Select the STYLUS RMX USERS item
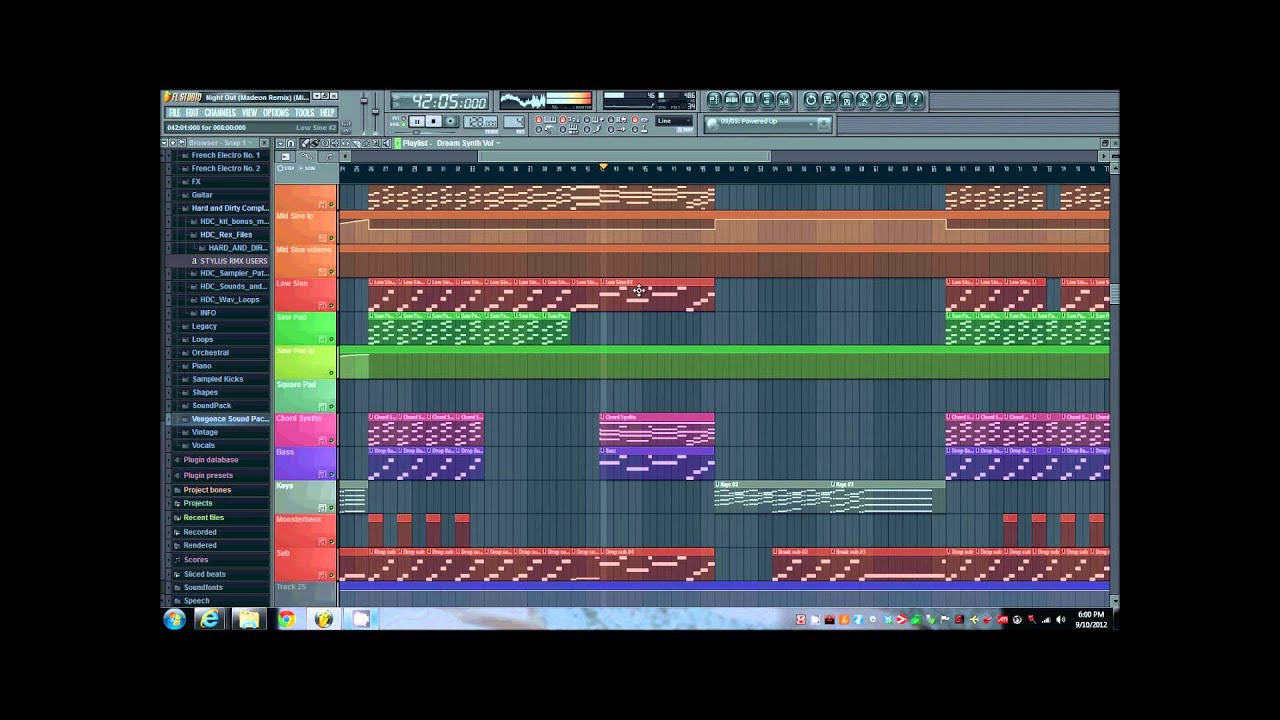 pyautogui.click(x=233, y=261)
